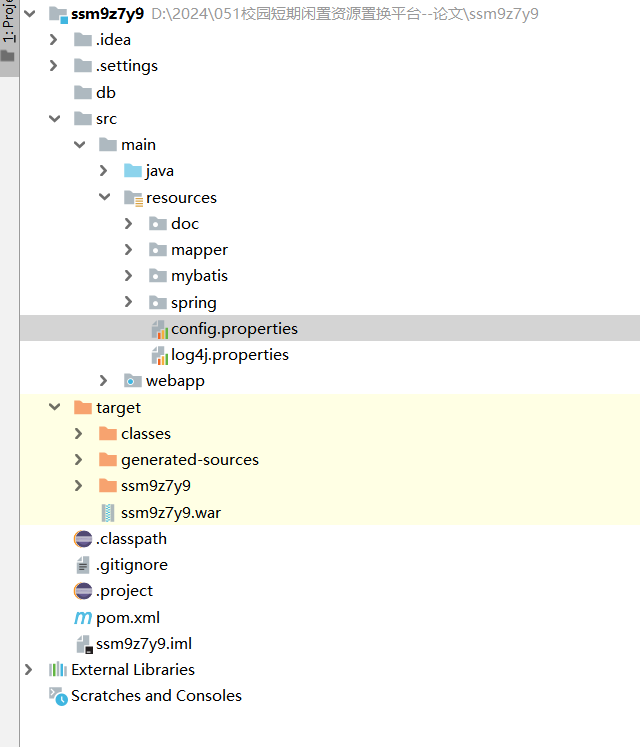Screen dimensions: 640x747
Task: Click the Eclipse .classpath file icon
Action: (83, 538)
